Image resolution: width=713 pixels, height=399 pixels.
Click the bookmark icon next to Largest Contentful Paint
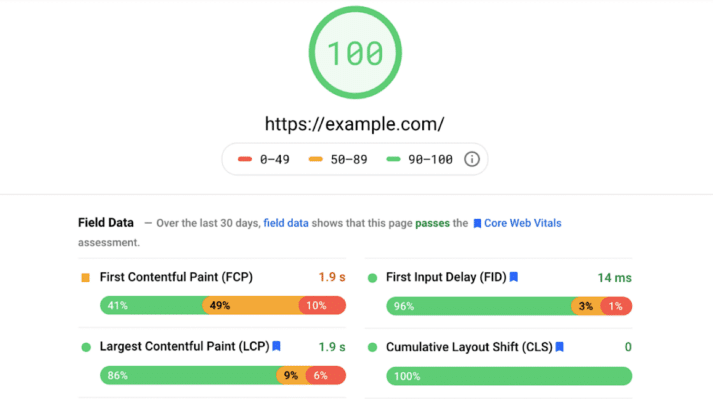(276, 346)
